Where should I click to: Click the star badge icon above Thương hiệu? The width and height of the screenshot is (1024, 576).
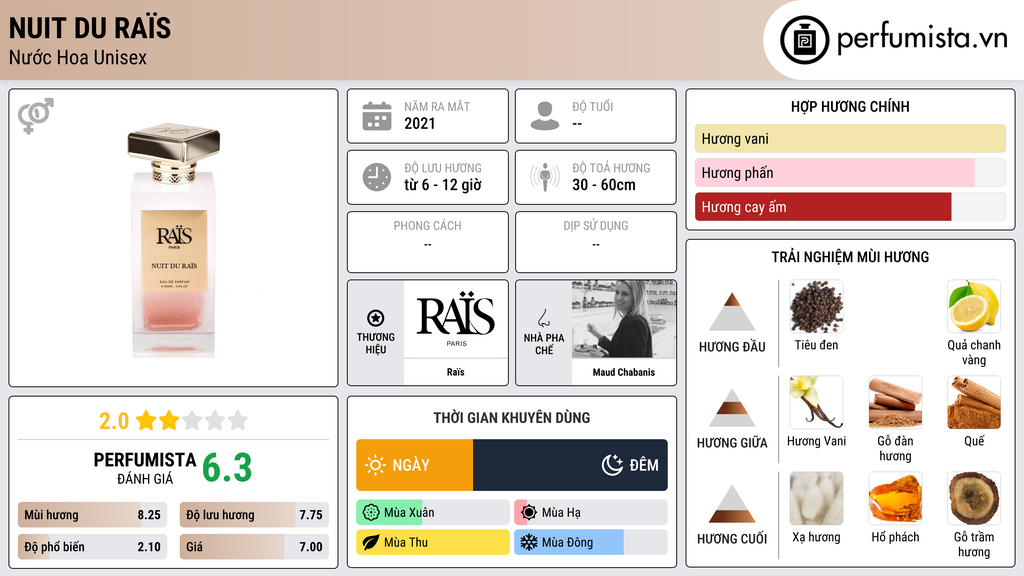coord(376,318)
